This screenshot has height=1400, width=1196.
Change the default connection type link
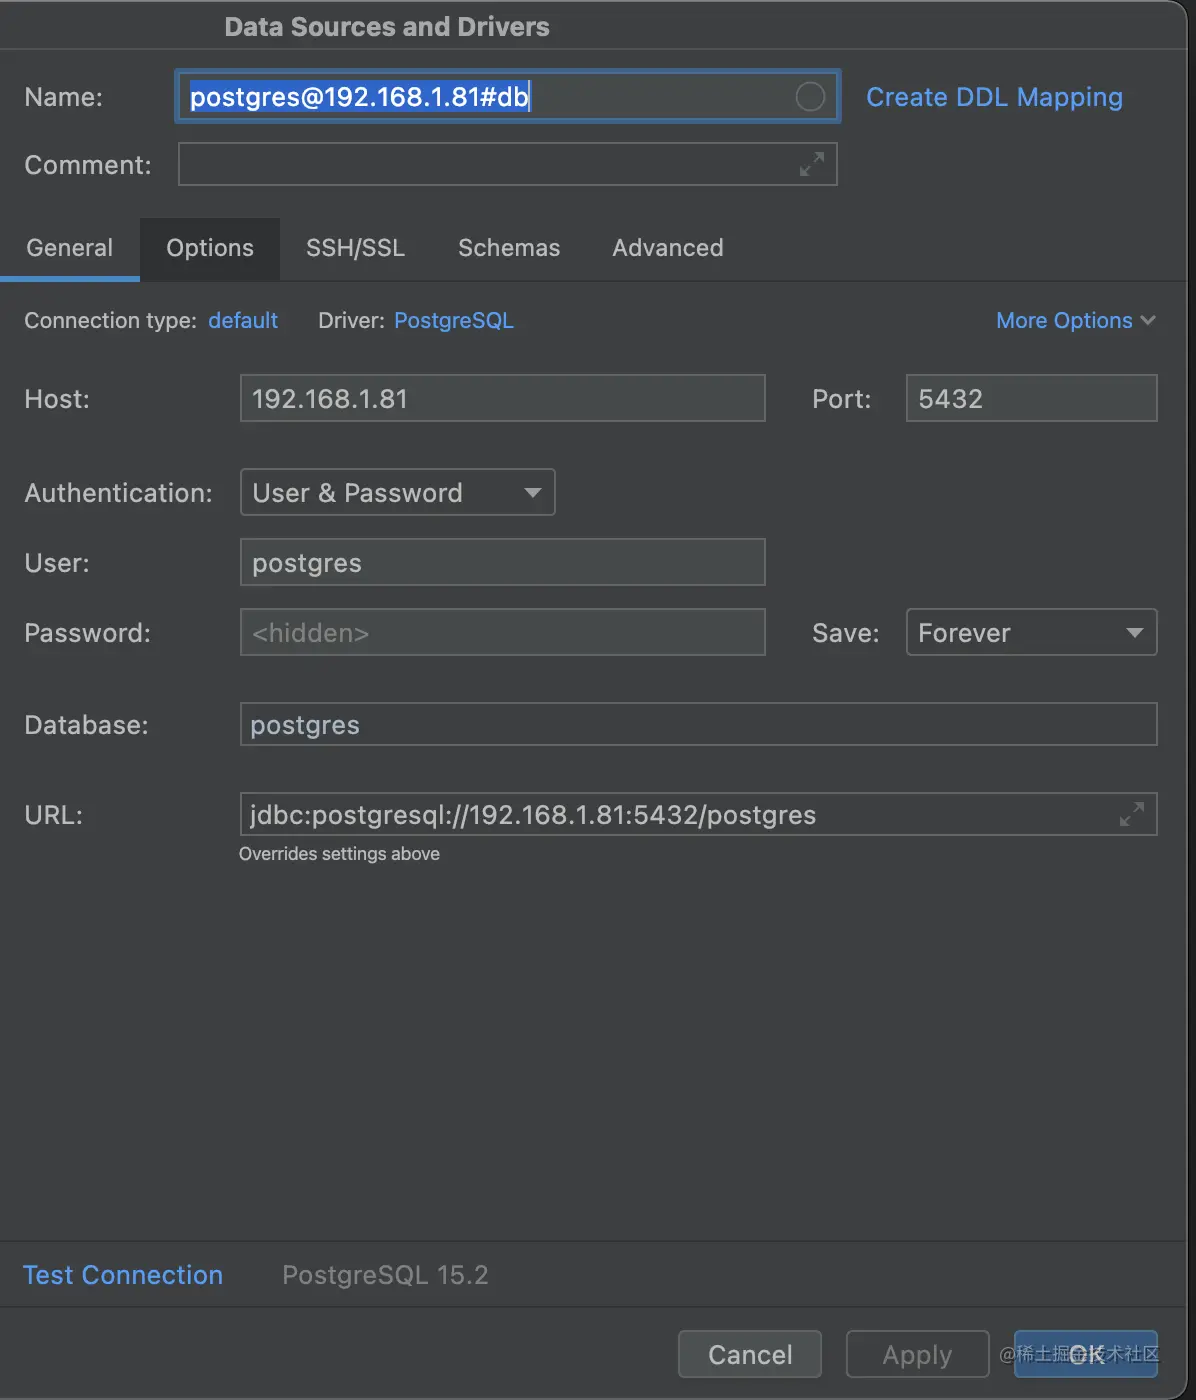[x=243, y=321]
